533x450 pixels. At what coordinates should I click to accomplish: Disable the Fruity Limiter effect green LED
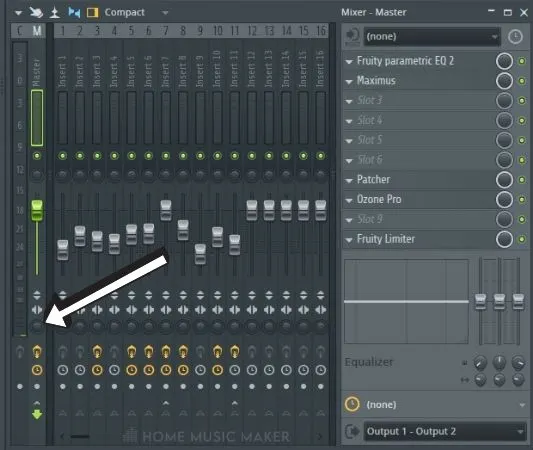tap(522, 239)
